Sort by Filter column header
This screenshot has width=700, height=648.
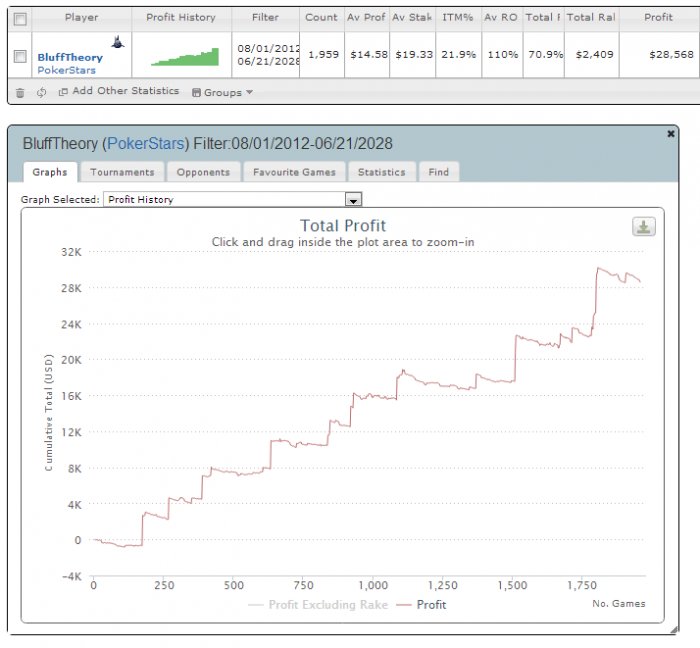click(x=265, y=17)
